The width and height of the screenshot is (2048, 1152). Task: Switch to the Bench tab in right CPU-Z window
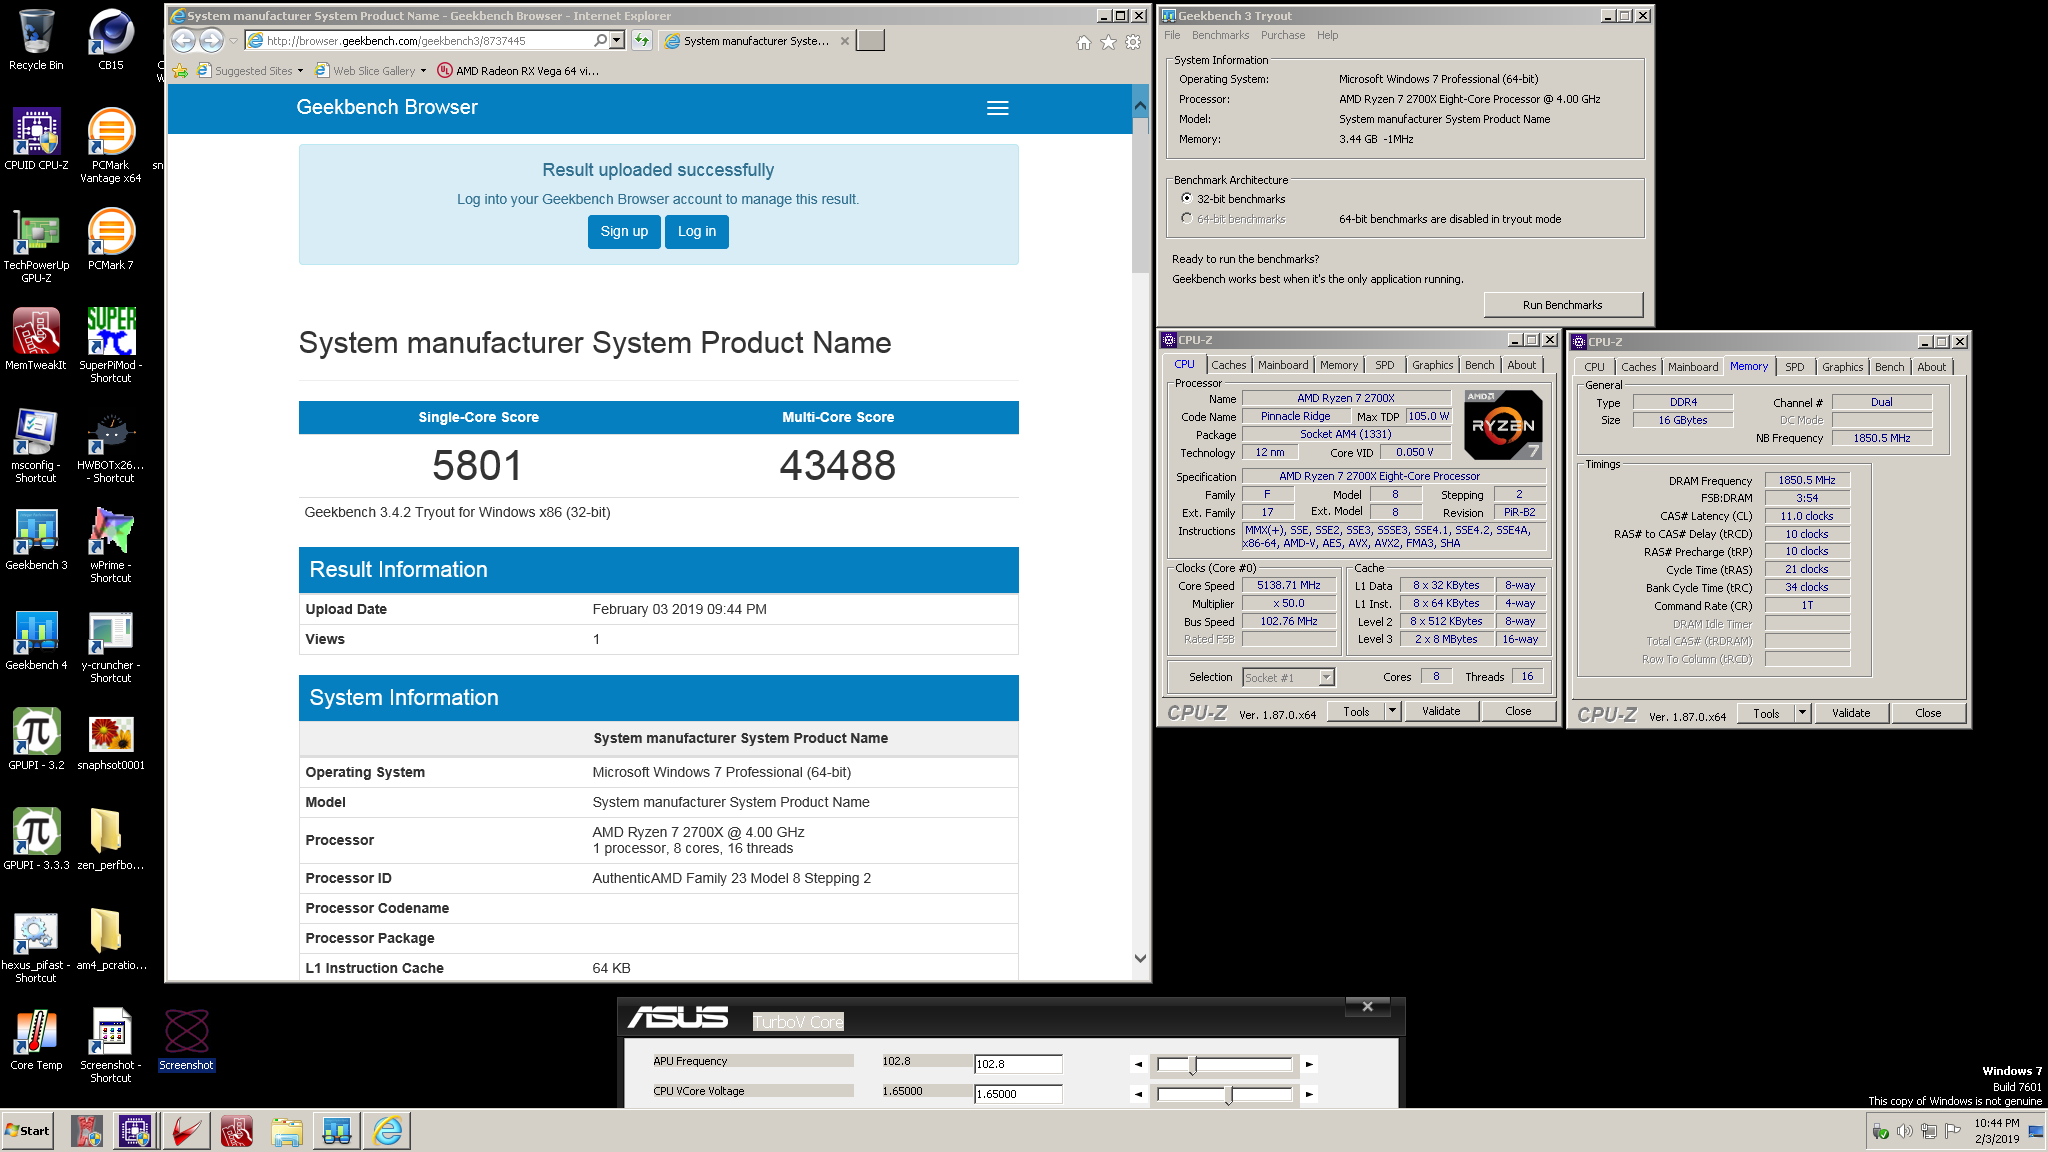tap(1889, 367)
